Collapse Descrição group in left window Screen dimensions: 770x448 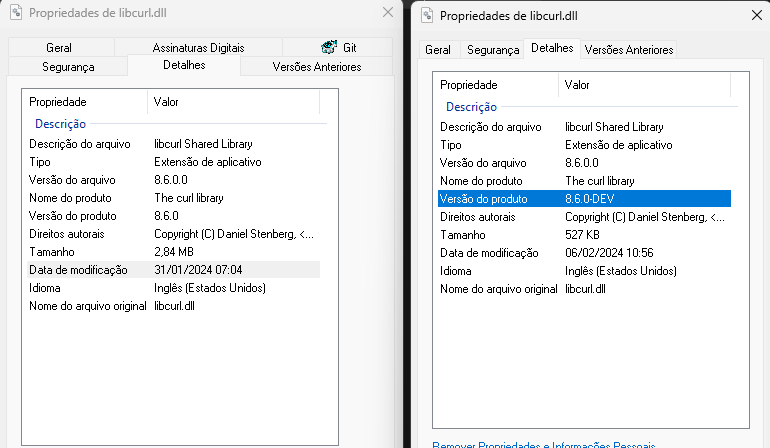[x=60, y=124]
